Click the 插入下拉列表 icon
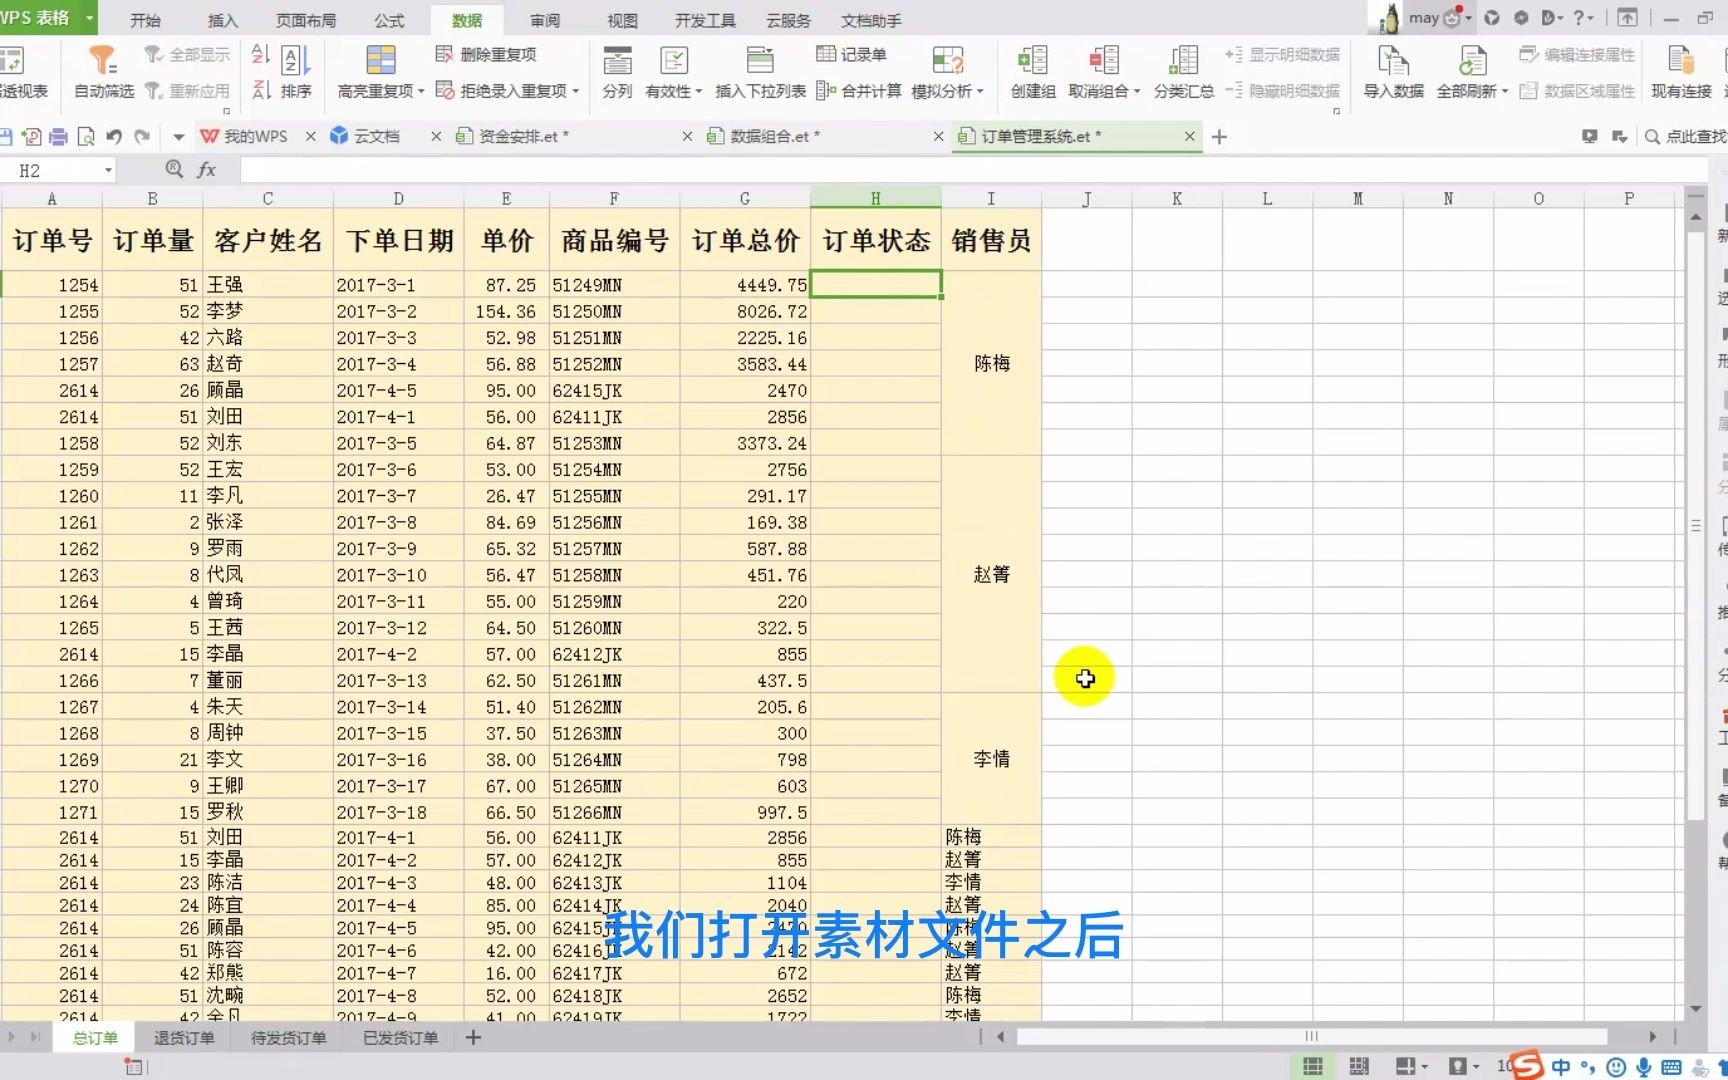The height and width of the screenshot is (1080, 1728). 760,70
